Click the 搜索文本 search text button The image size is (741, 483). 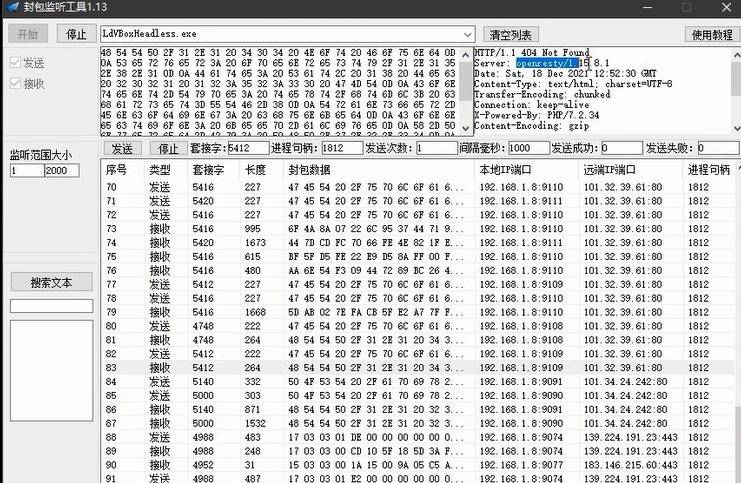pos(52,282)
